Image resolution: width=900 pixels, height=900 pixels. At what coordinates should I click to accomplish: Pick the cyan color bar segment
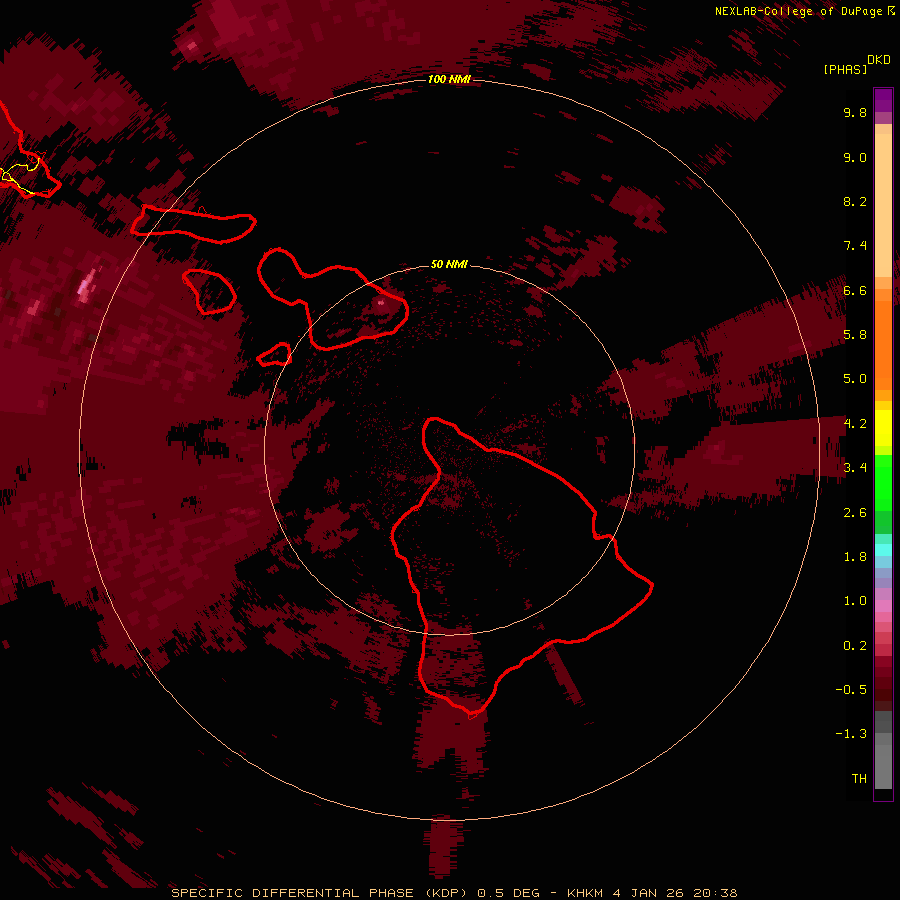coord(883,550)
